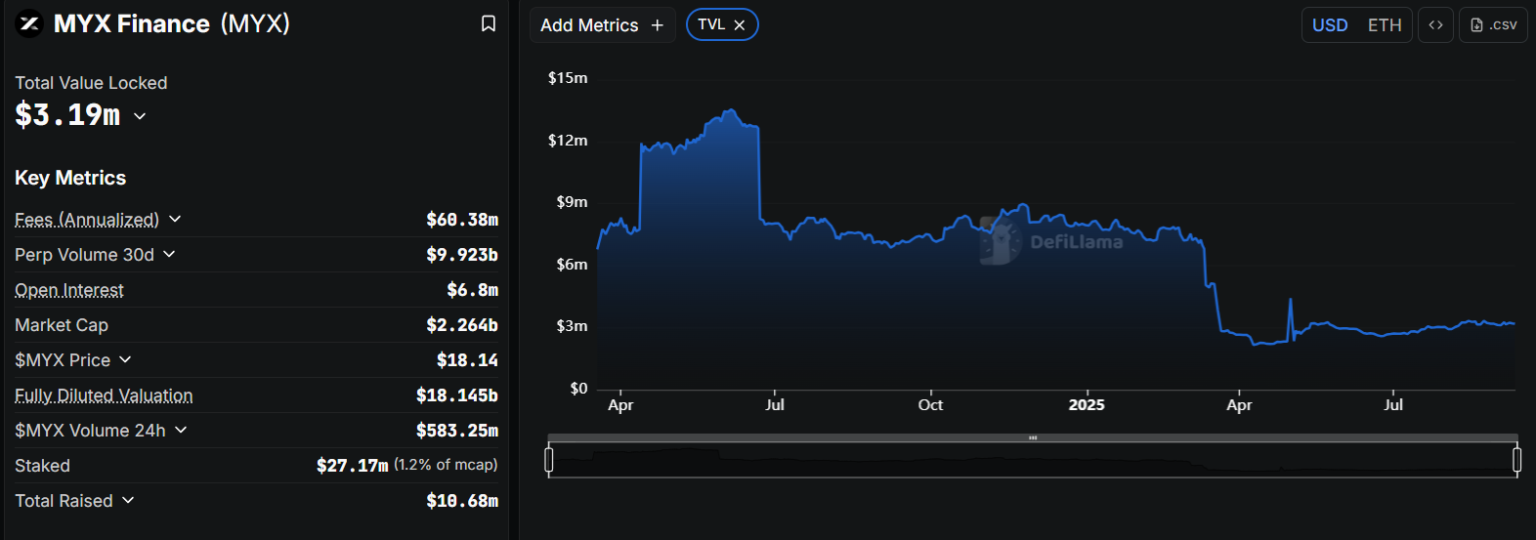
Task: Click center grip of range selector
Action: pos(1033,438)
